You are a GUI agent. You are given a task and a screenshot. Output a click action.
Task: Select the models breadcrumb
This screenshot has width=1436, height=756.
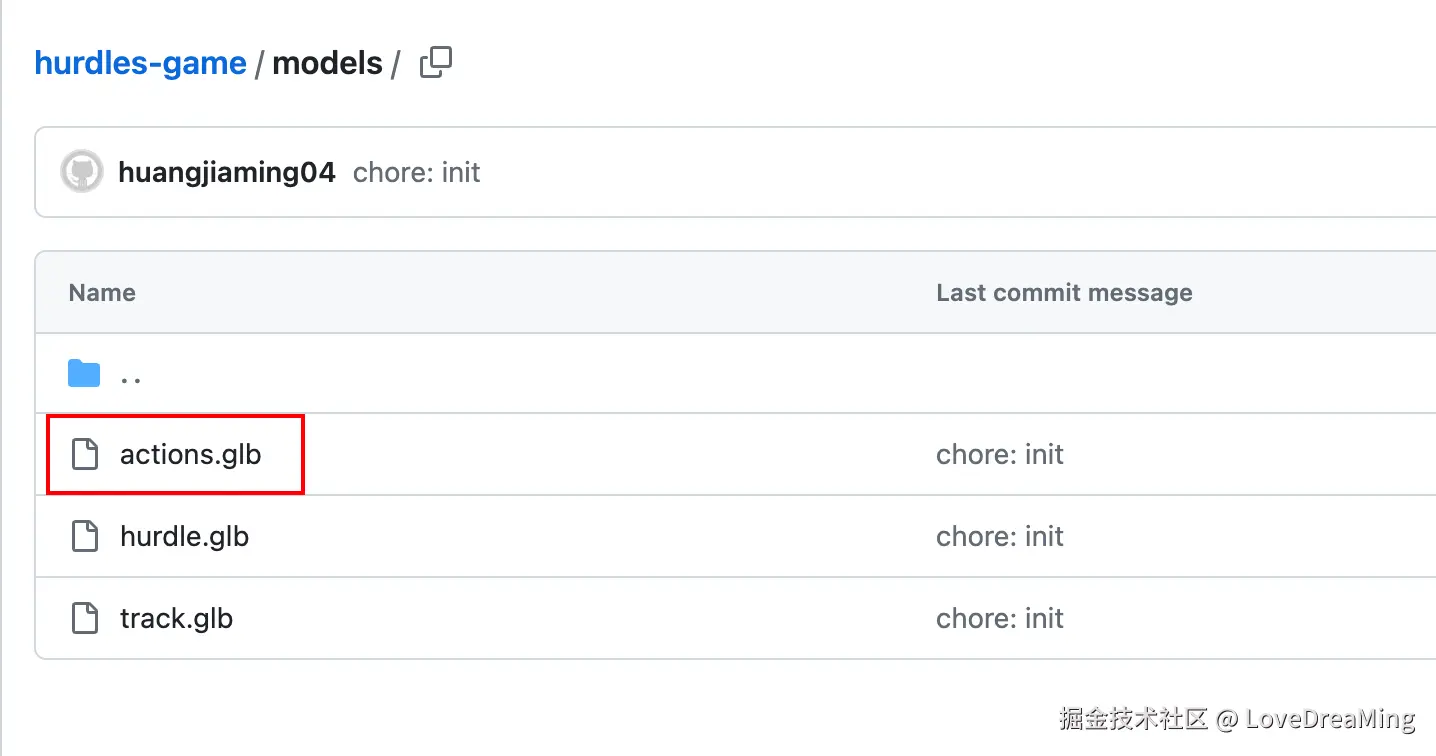[327, 63]
